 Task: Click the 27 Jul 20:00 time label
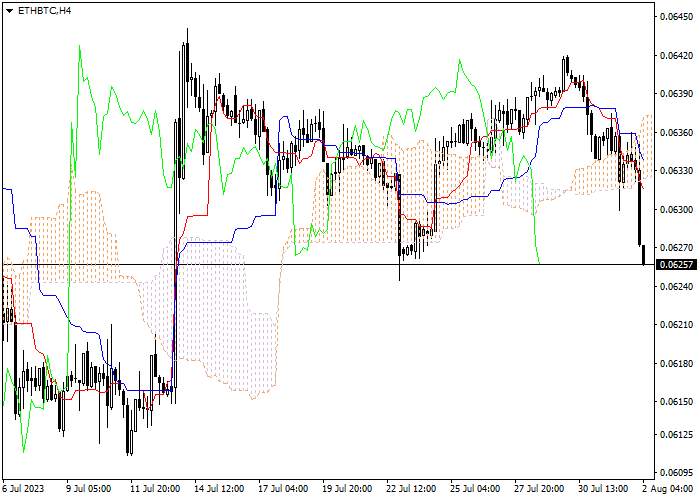pyautogui.click(x=539, y=488)
